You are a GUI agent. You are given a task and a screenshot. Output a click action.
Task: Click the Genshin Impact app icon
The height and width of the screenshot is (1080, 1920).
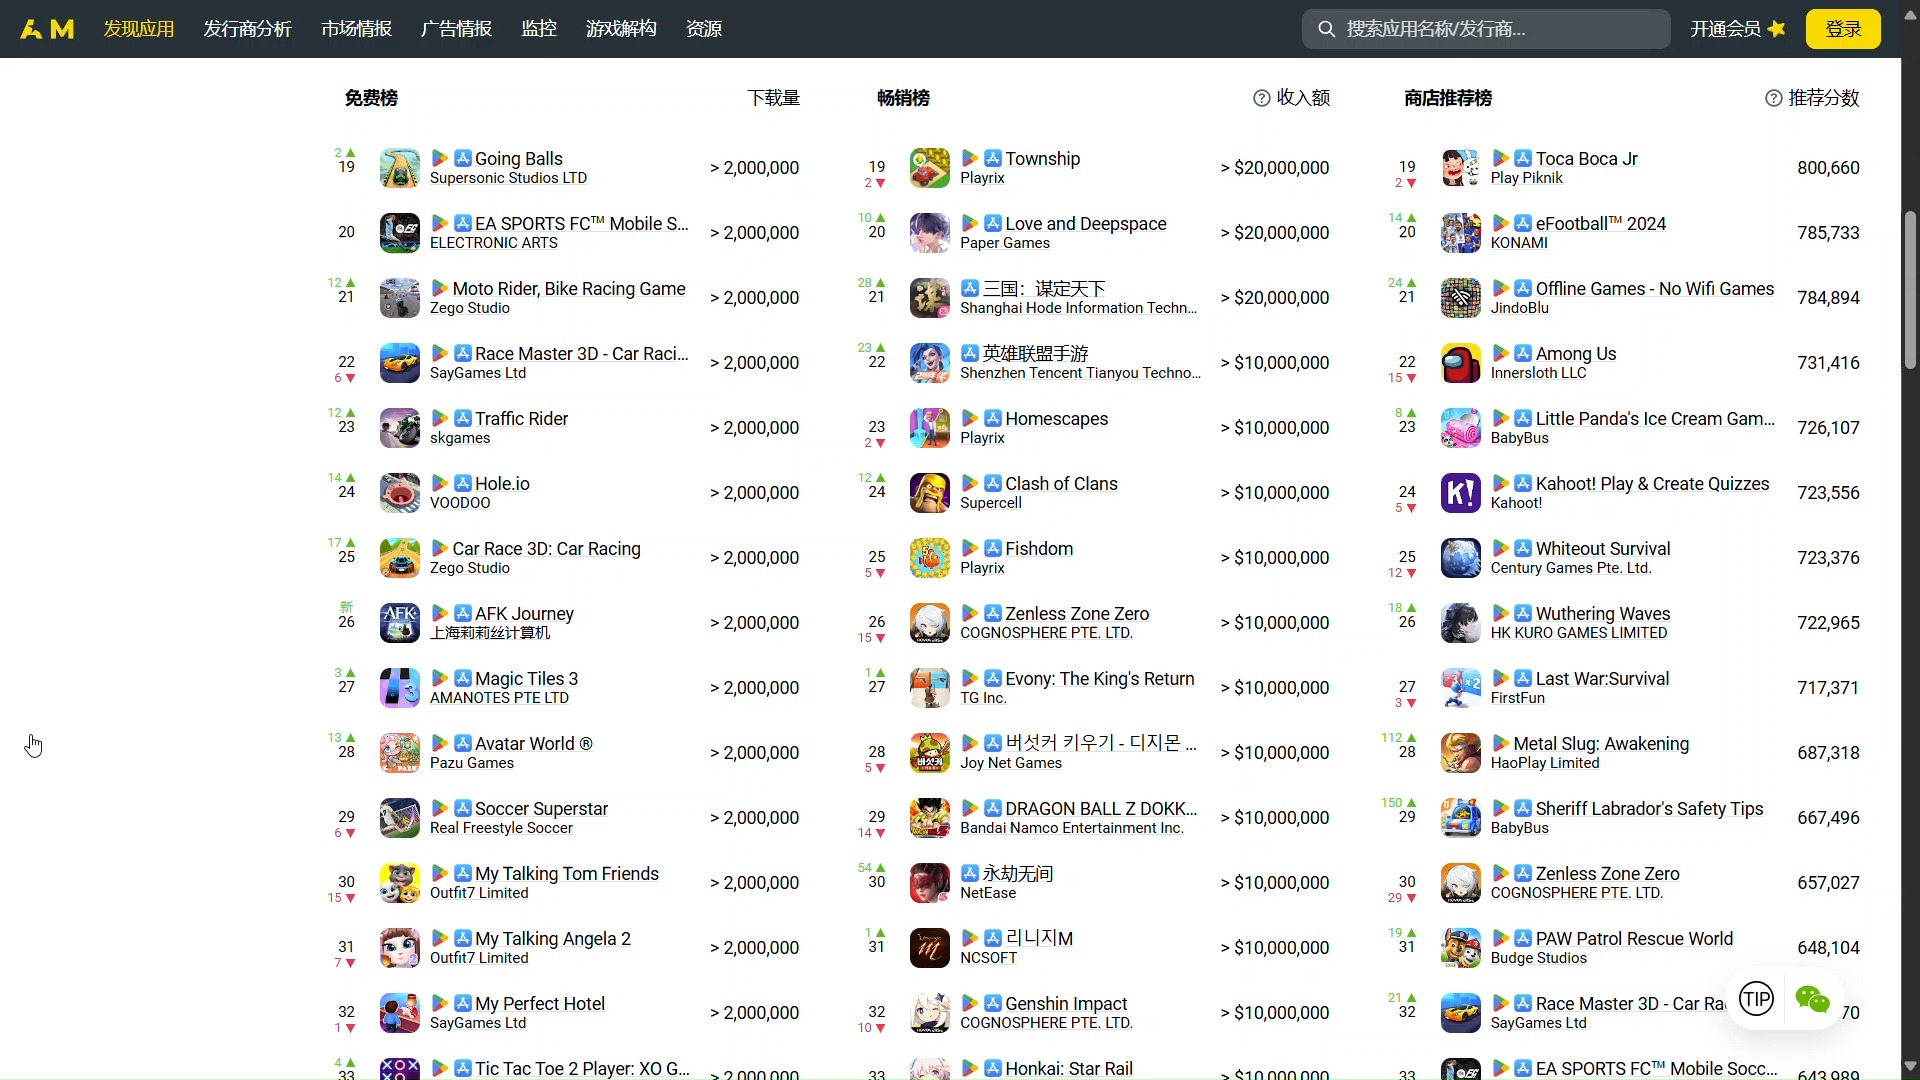pyautogui.click(x=930, y=1013)
